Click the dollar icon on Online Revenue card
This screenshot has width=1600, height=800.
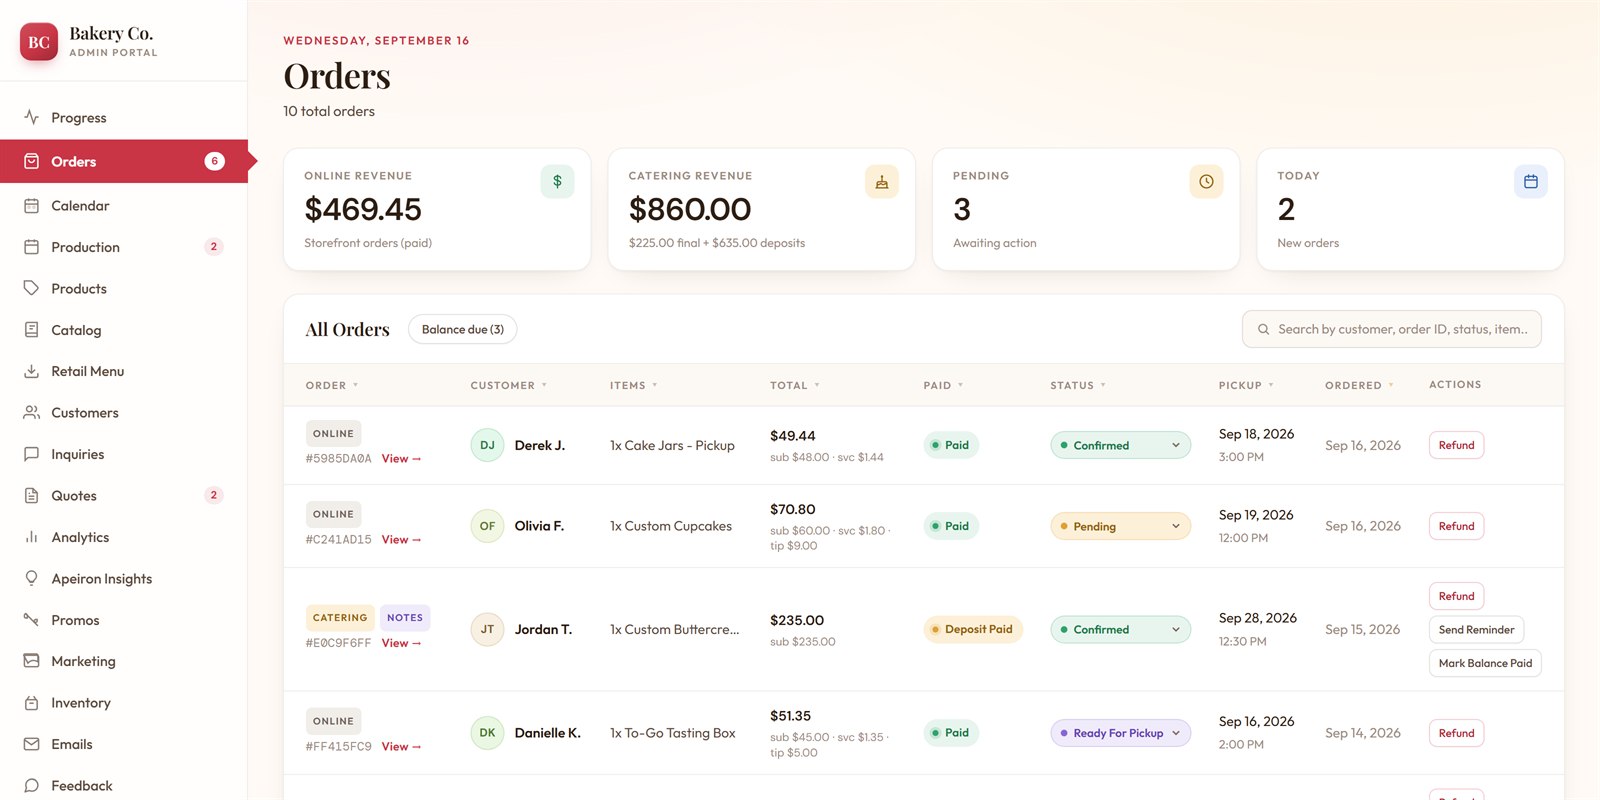557,181
